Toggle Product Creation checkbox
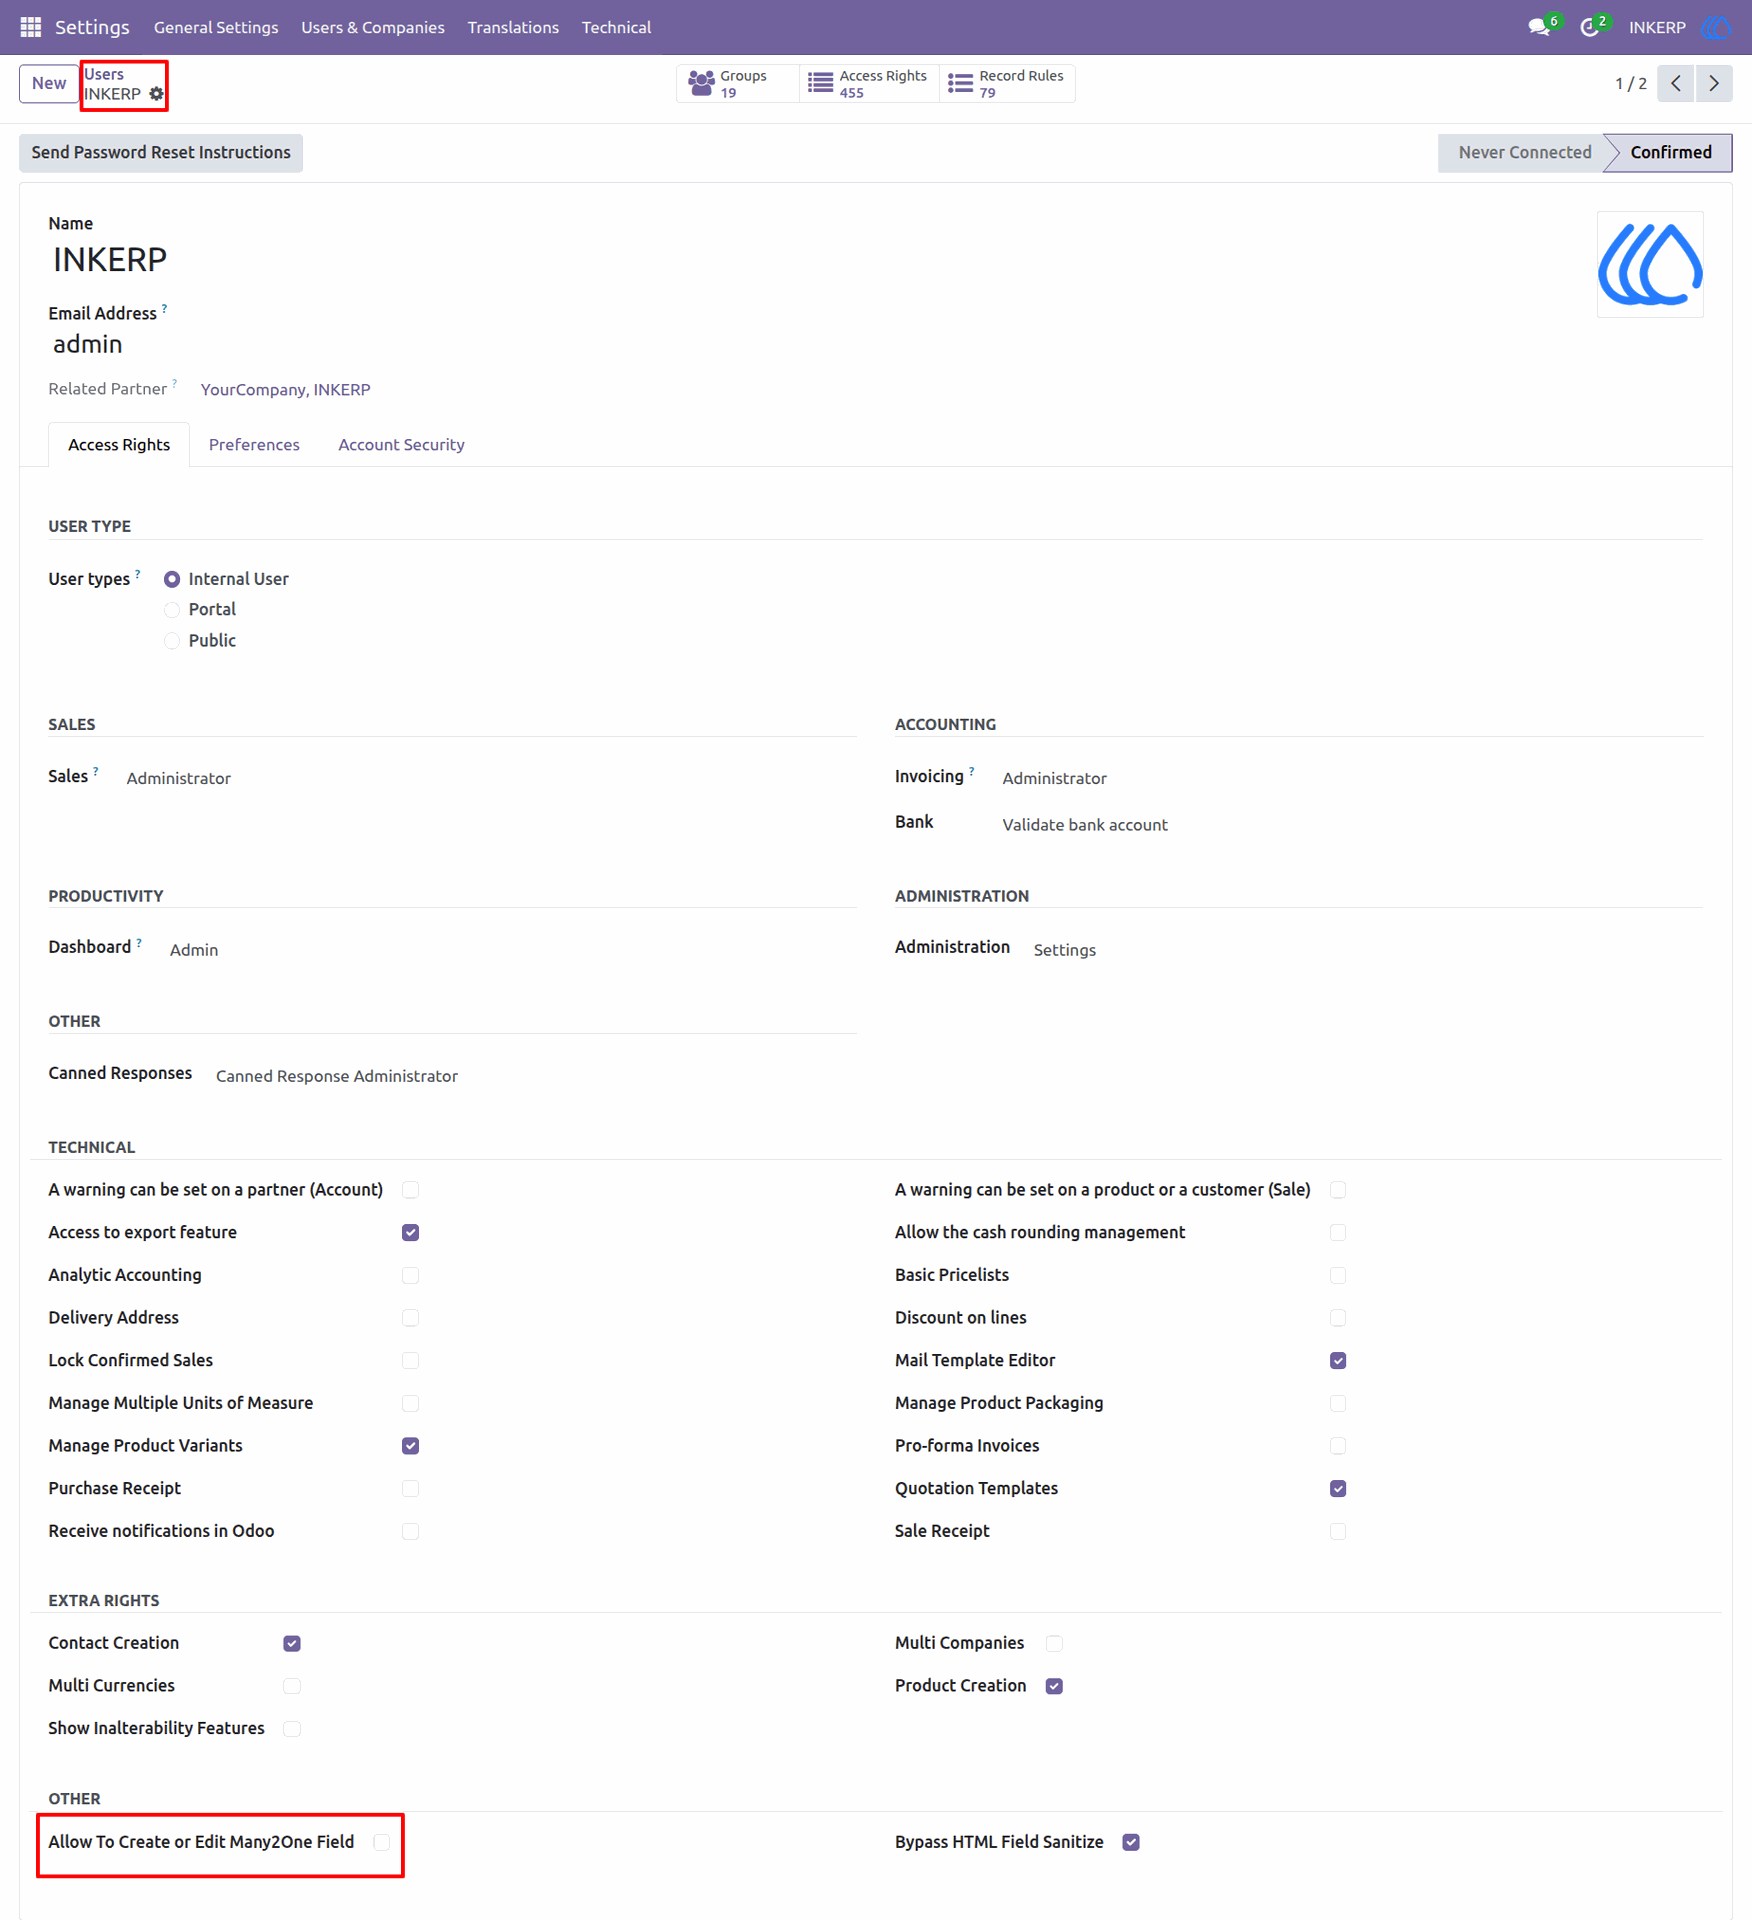Screen dimensions: 1752x1920 (x=1054, y=1687)
